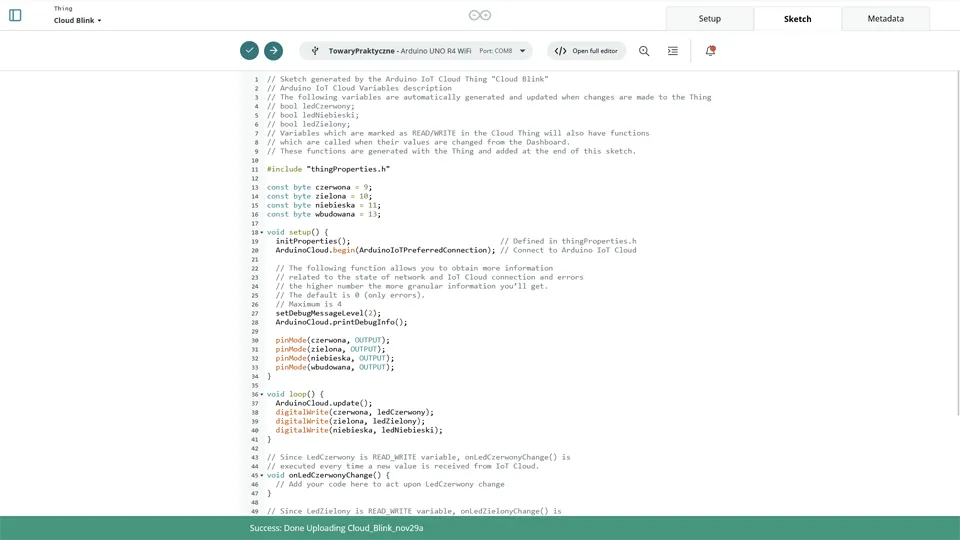Click digitalWrite(niebieska, ledNiebieski); line
Screen dimensions: 960x540
359,430
